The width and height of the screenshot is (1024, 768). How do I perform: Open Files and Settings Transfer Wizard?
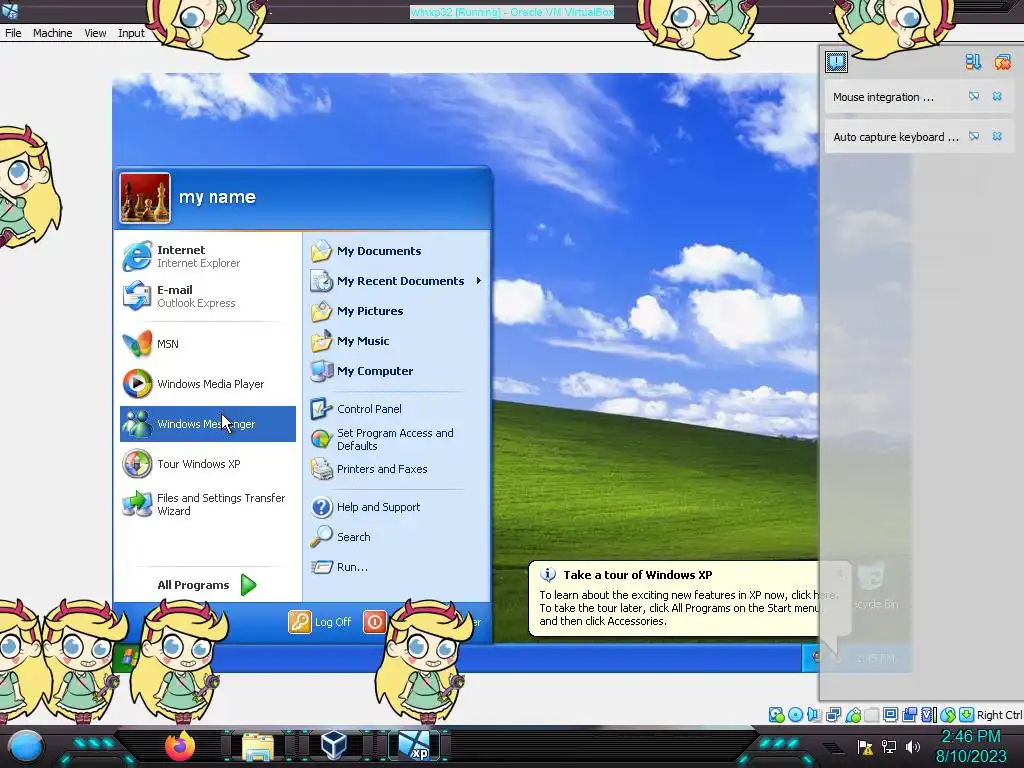coord(208,504)
